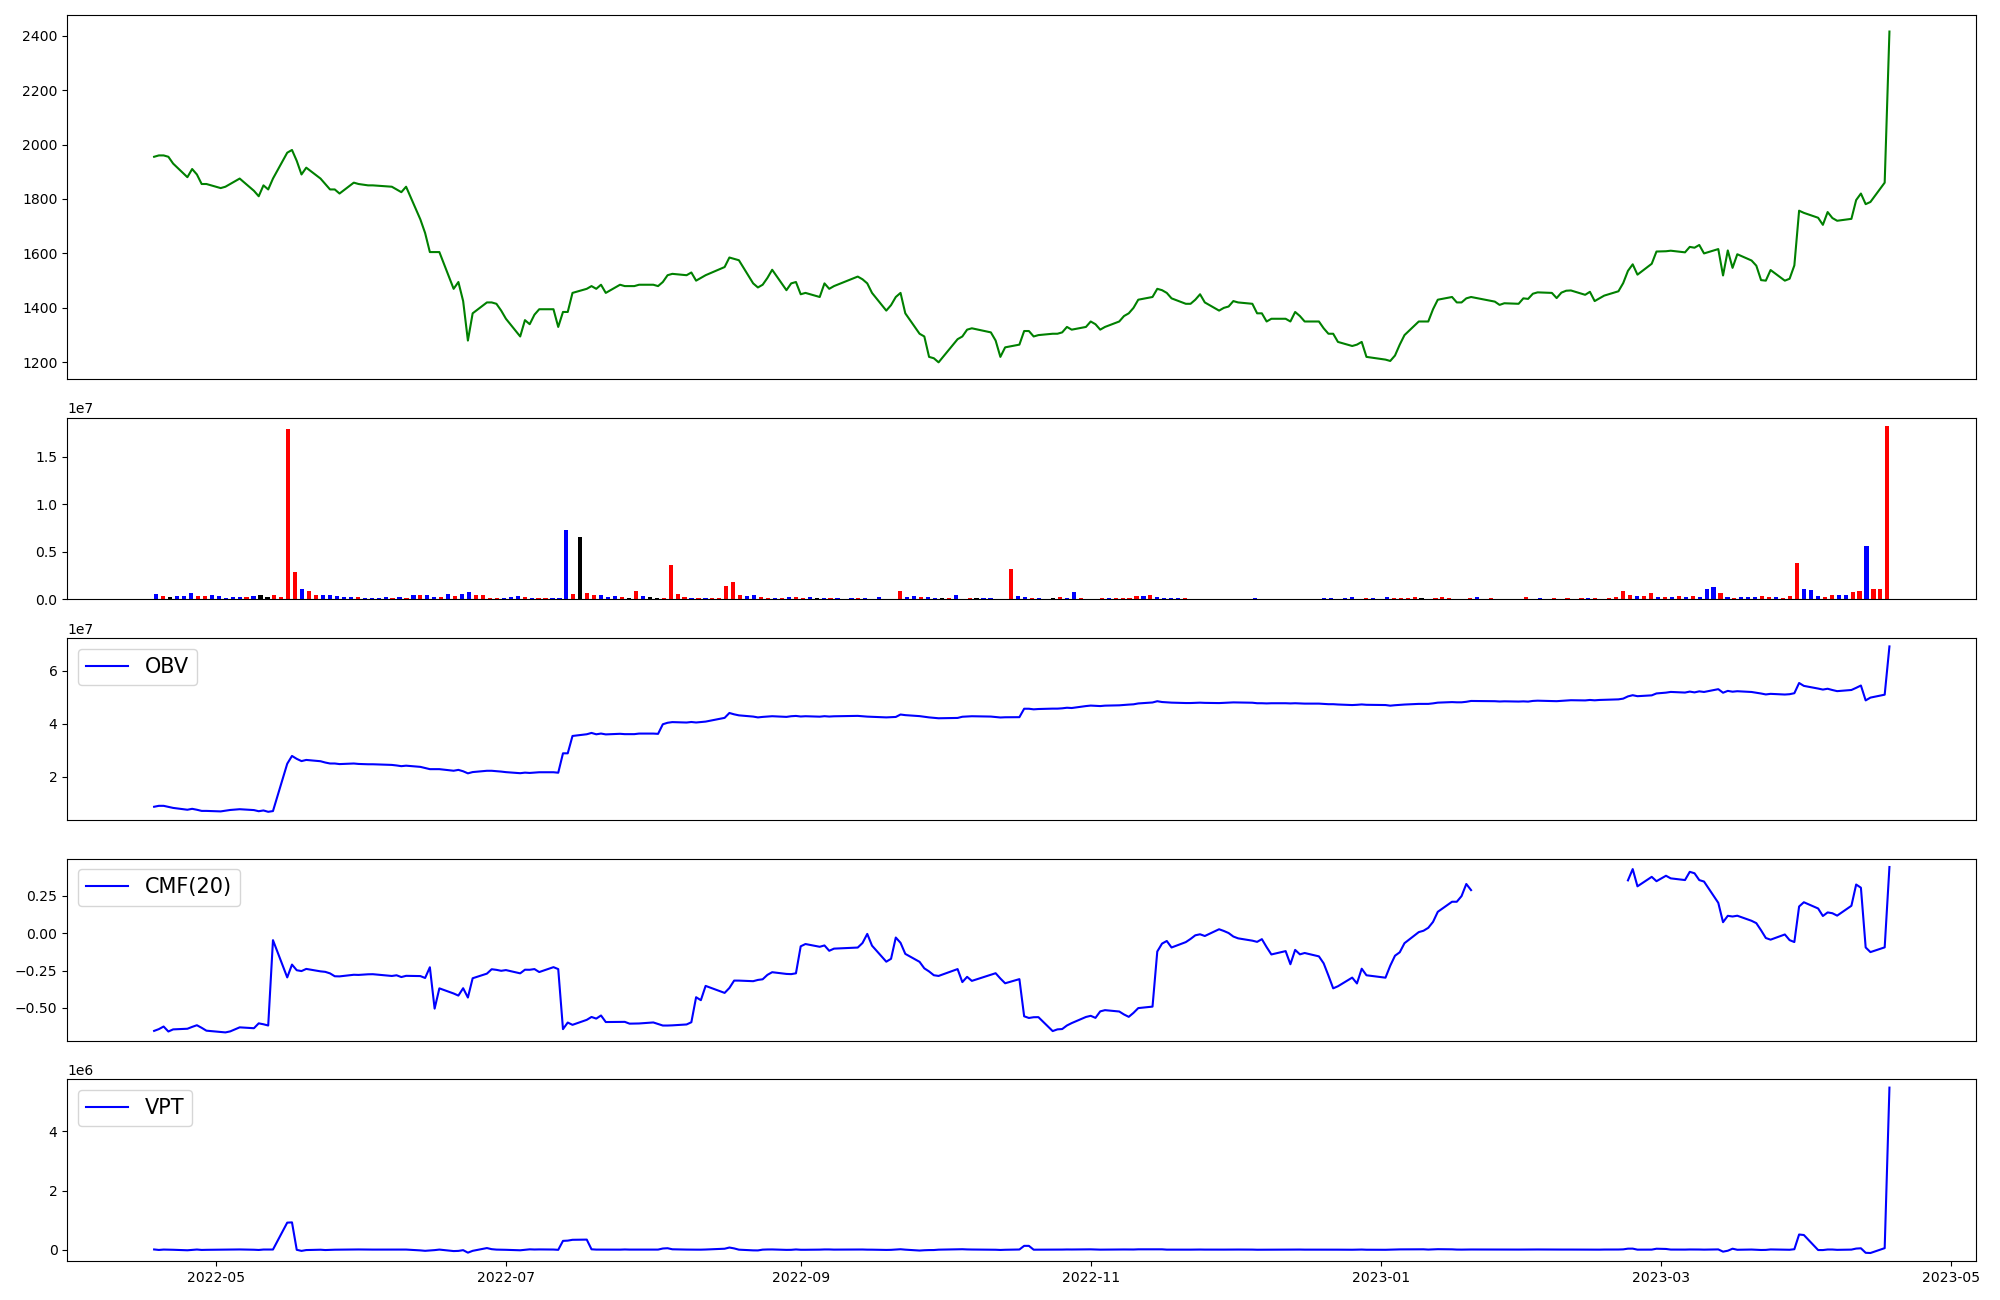This screenshot has height=1300, width=2000.
Task: Click the 2022-07 x-axis date label
Action: tap(507, 1277)
